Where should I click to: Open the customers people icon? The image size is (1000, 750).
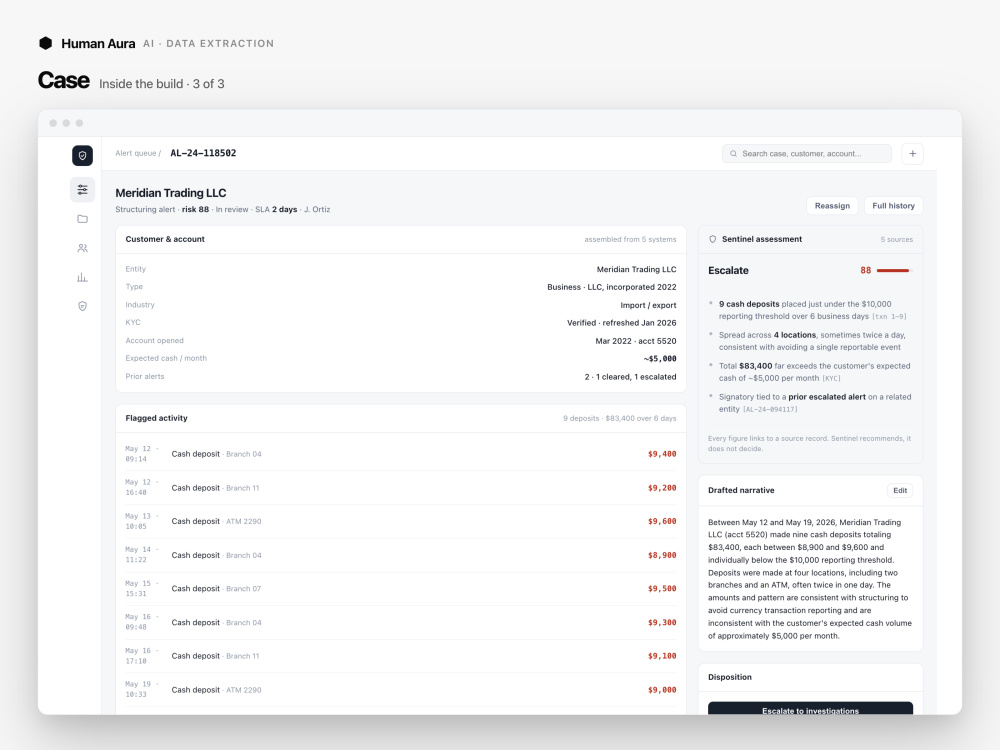click(82, 248)
